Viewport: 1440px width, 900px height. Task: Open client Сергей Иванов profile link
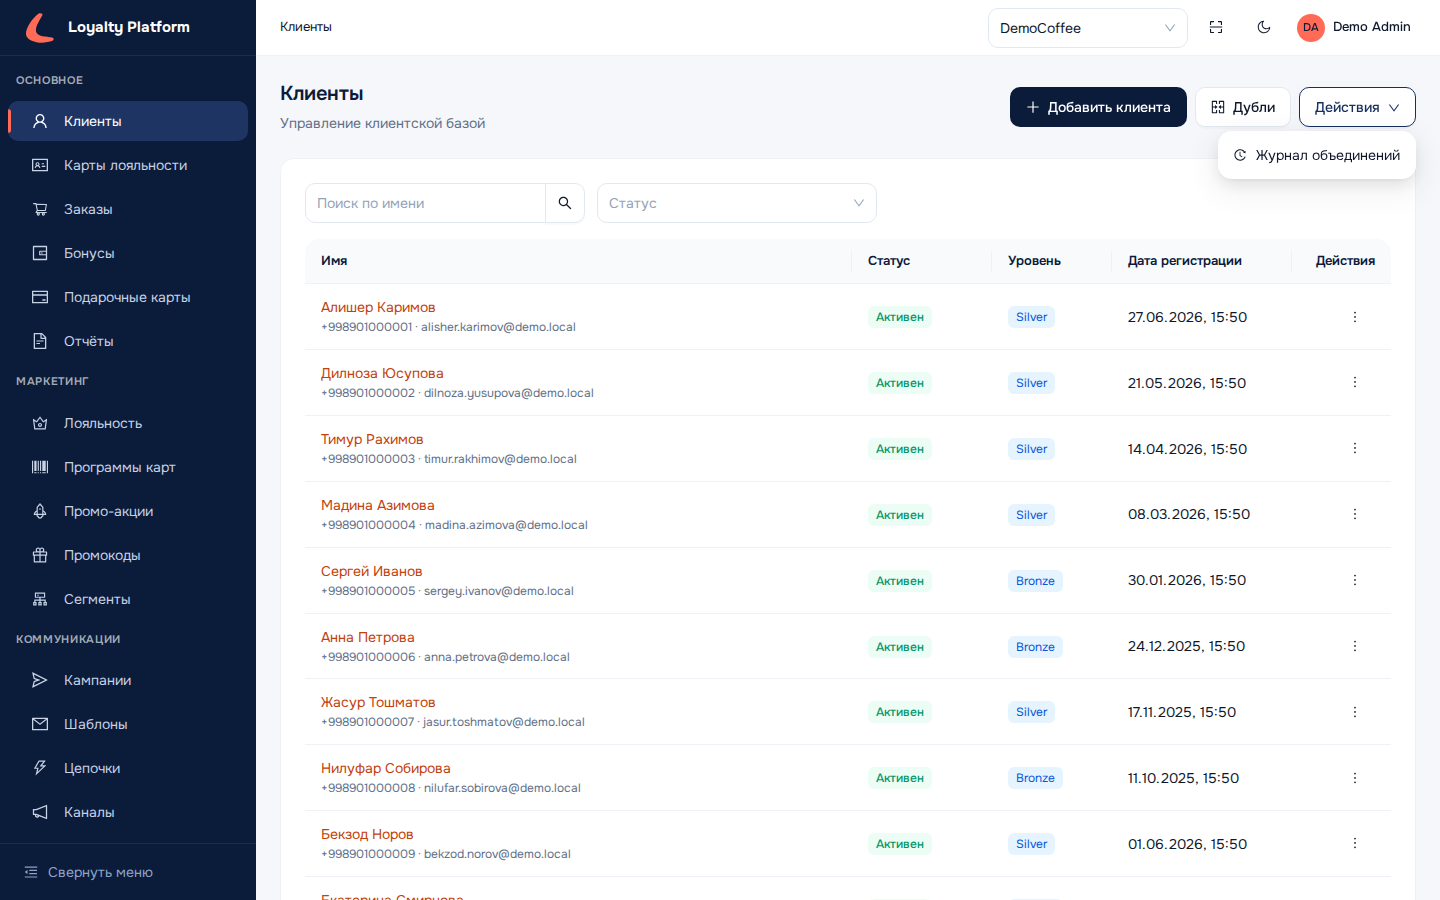coord(372,571)
